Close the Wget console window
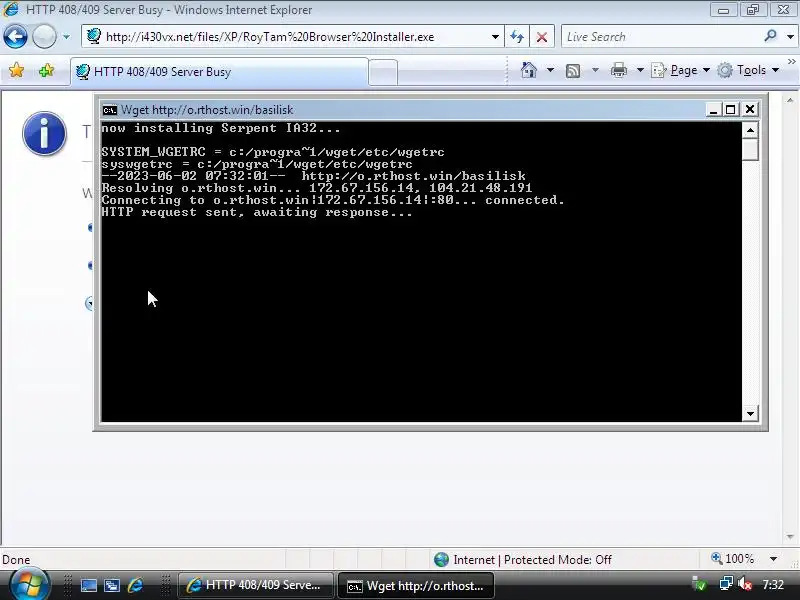800x600 pixels. [750, 110]
